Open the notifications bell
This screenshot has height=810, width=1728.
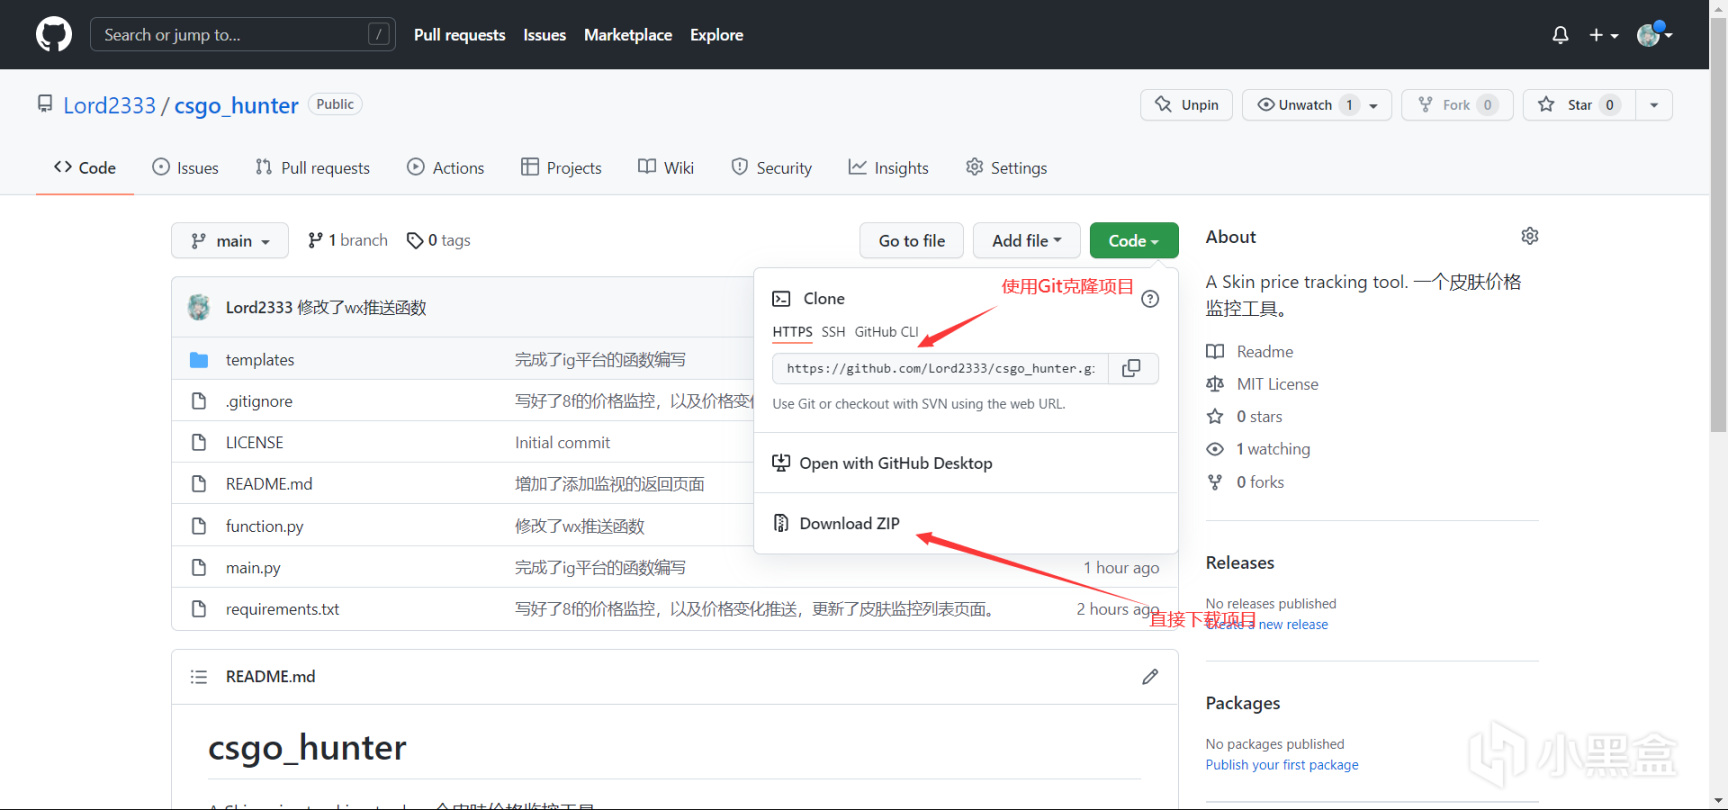tap(1560, 35)
